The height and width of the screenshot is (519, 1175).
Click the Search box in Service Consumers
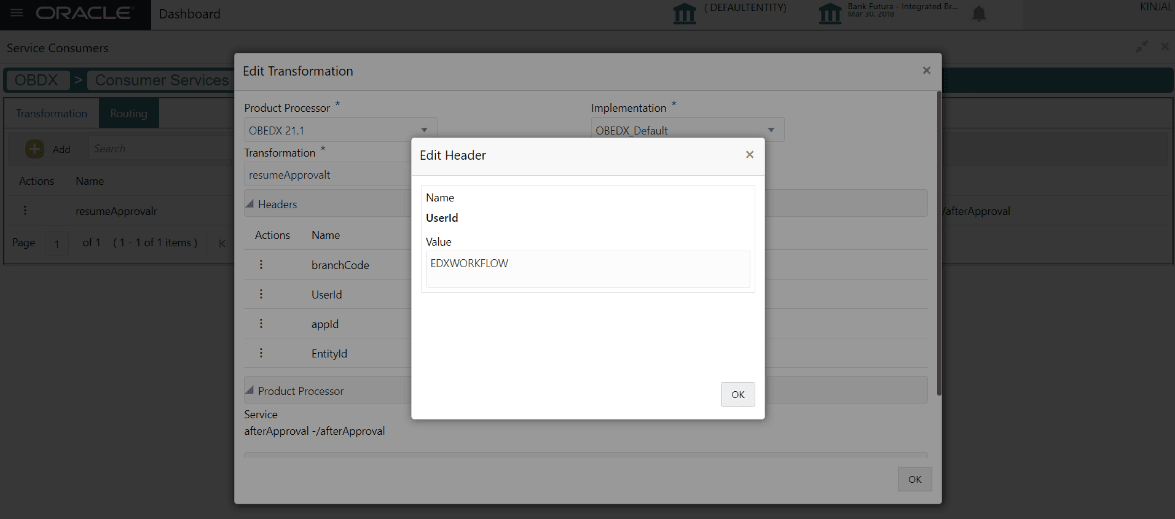coord(161,149)
